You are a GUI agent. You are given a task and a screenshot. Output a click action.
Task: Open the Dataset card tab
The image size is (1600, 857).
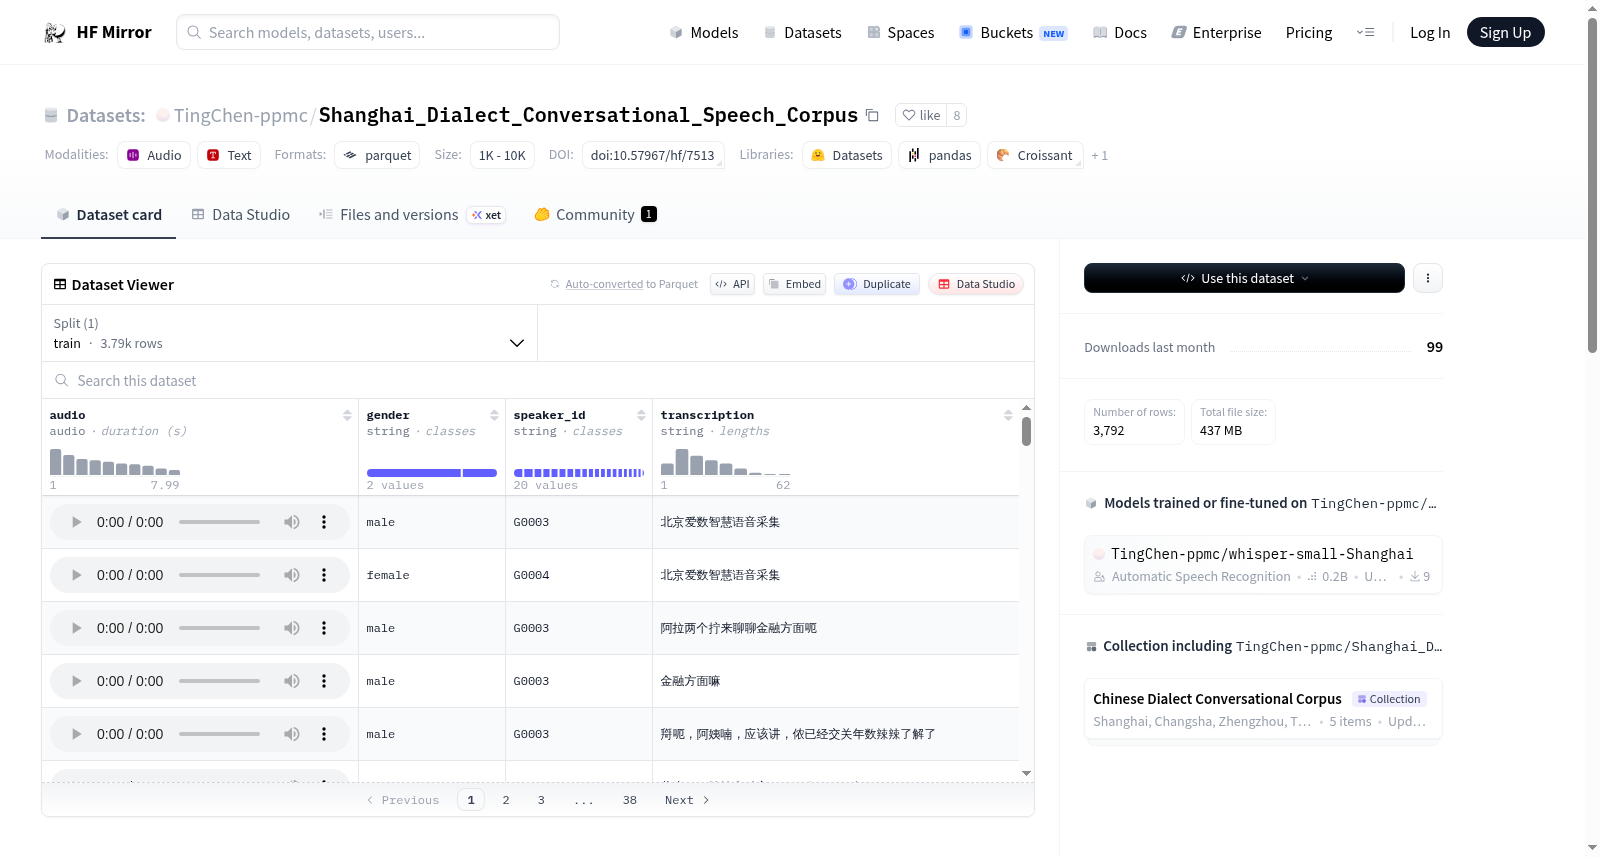pos(108,215)
